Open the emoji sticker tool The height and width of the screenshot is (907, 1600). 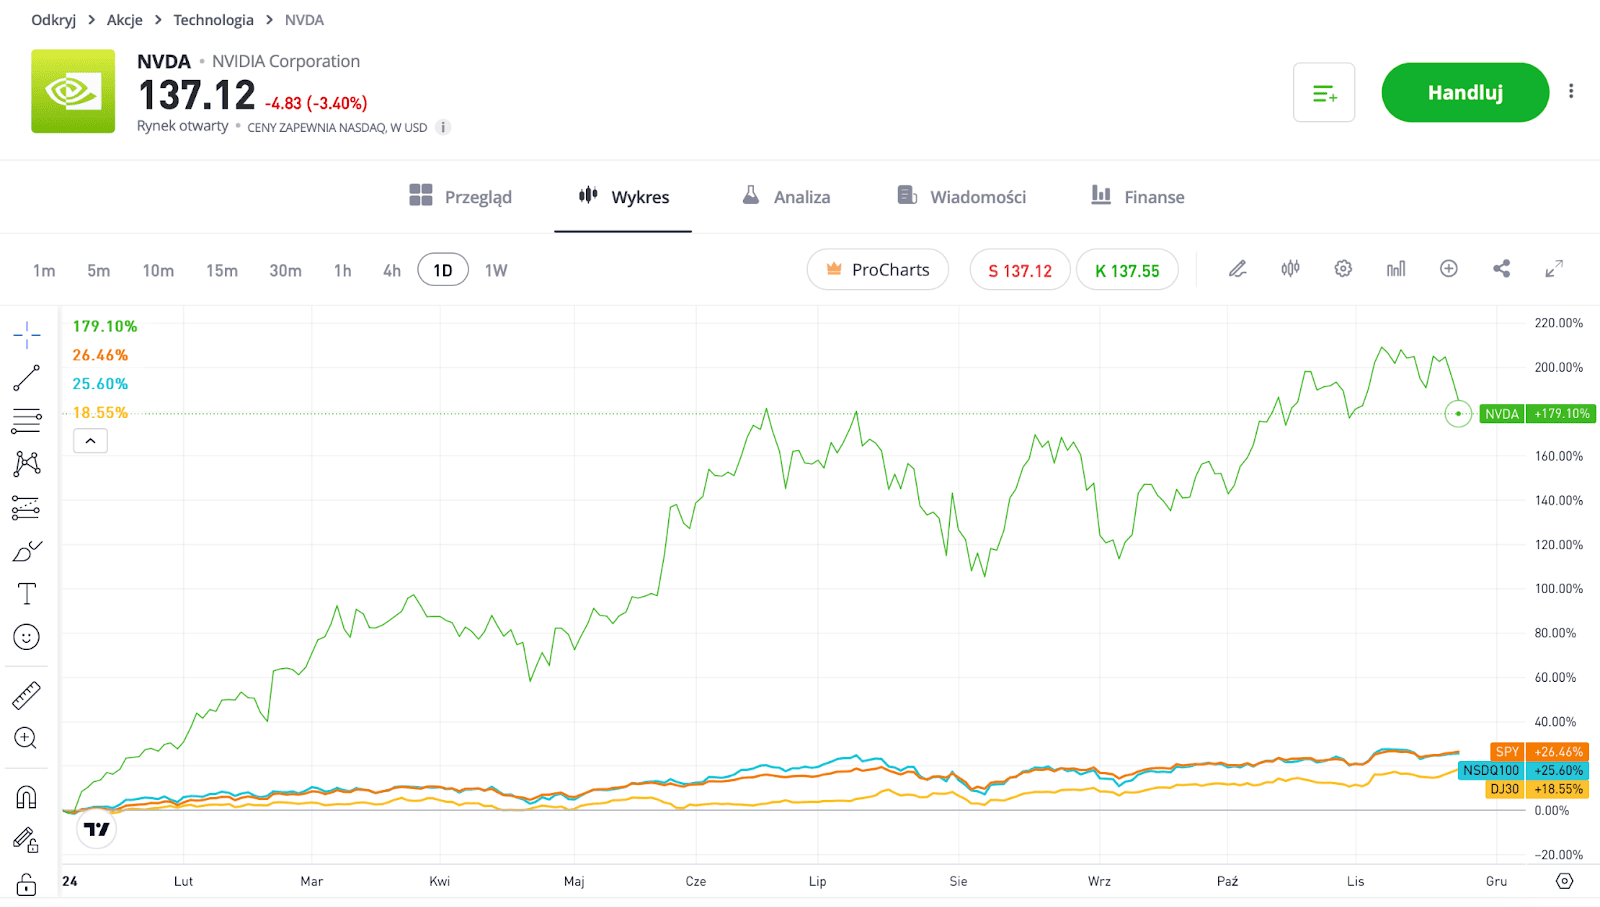click(27, 637)
